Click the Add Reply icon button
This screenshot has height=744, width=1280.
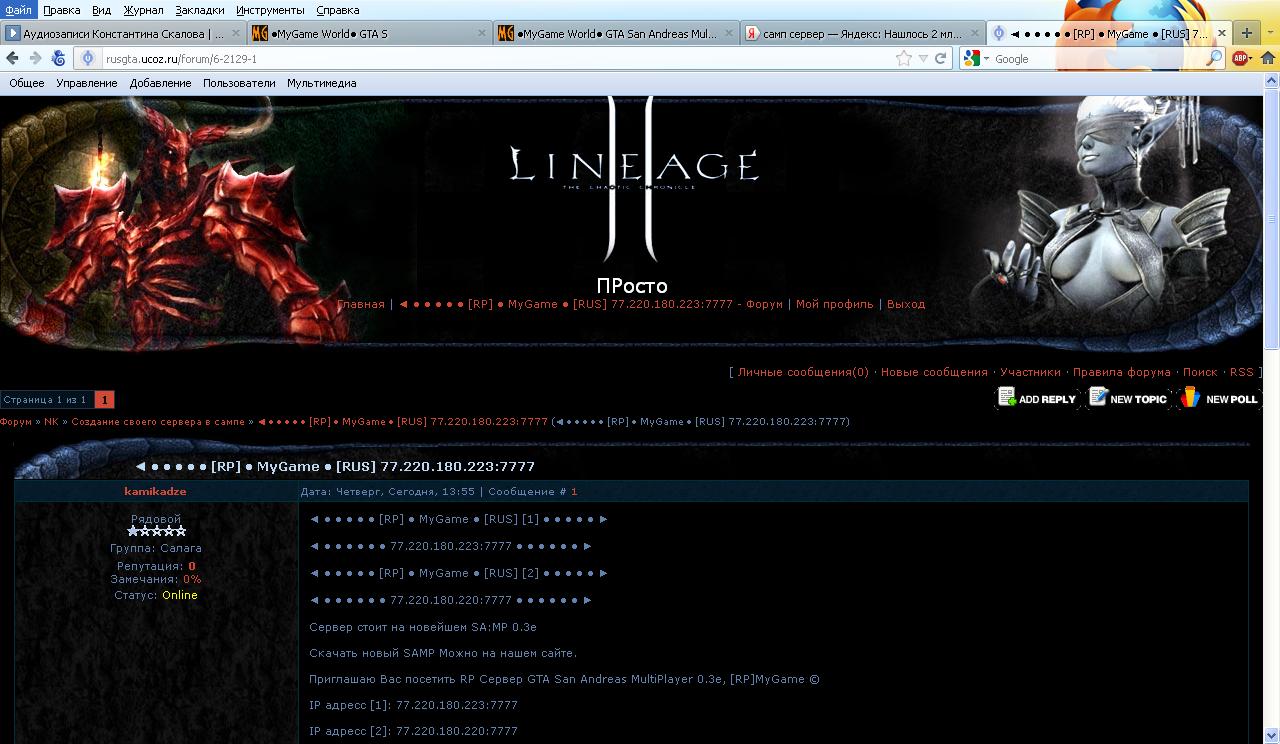1037,398
